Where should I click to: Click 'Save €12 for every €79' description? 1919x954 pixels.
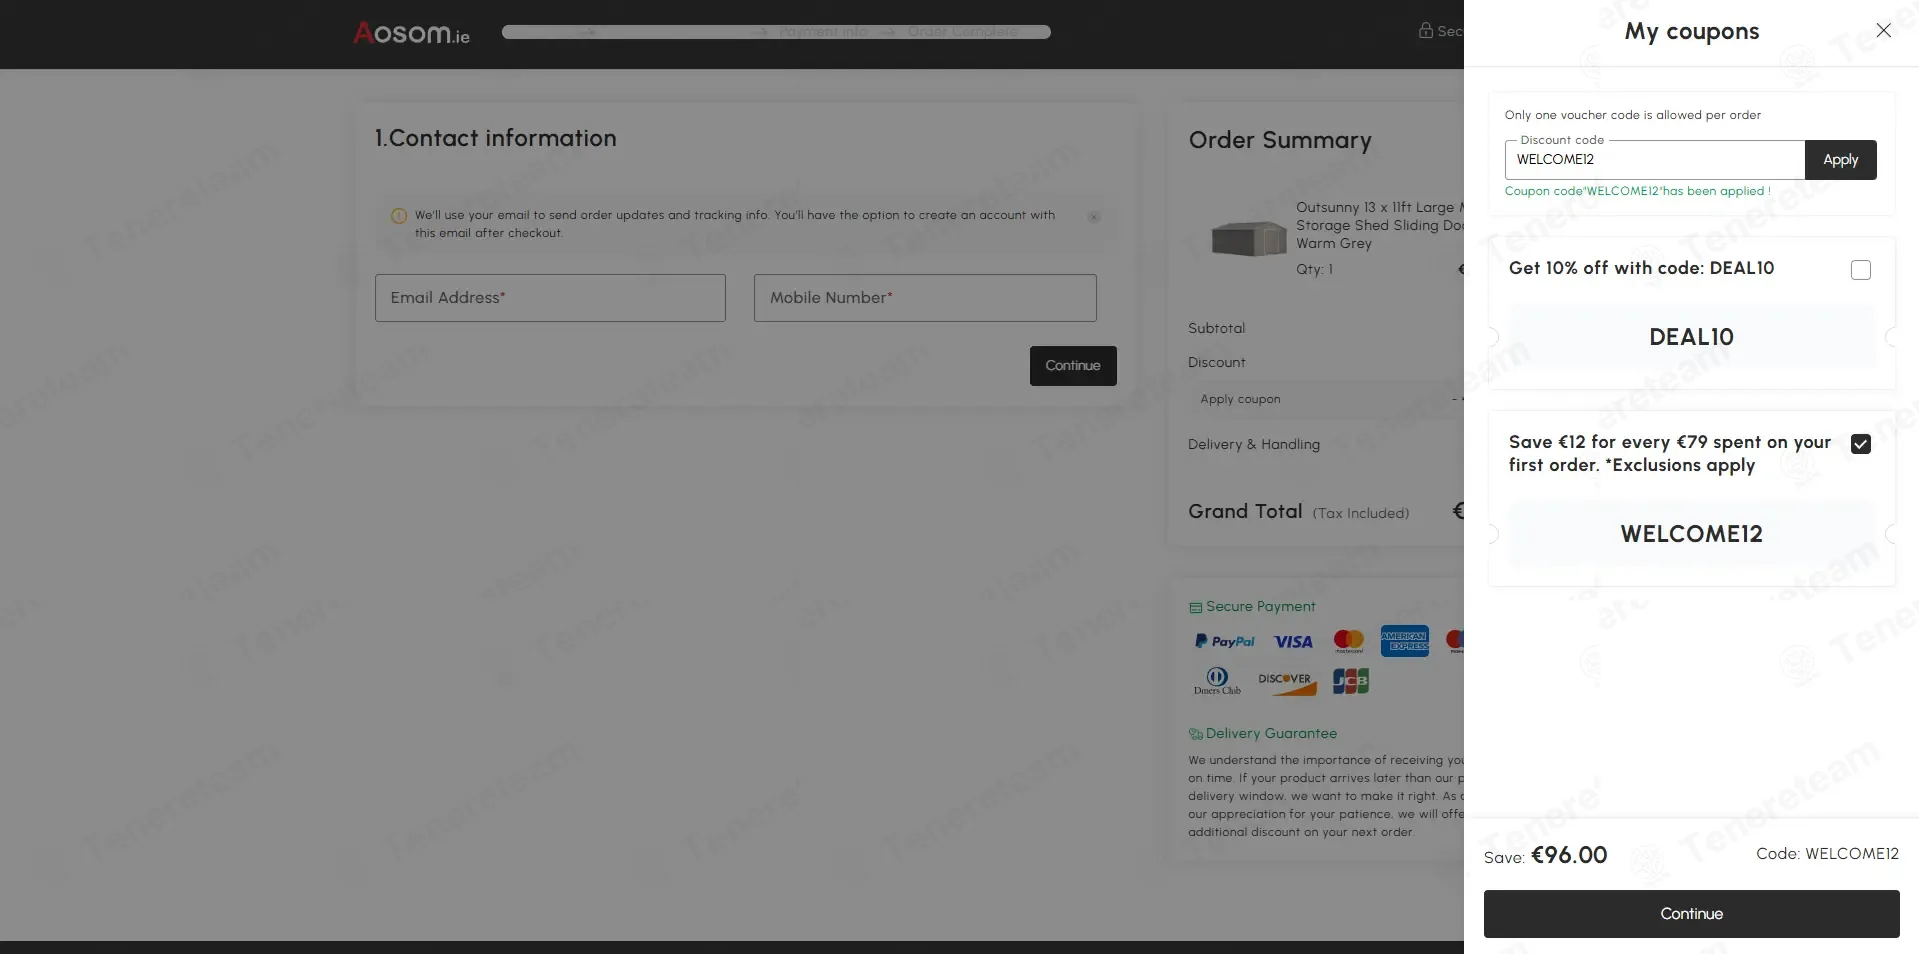(1669, 453)
